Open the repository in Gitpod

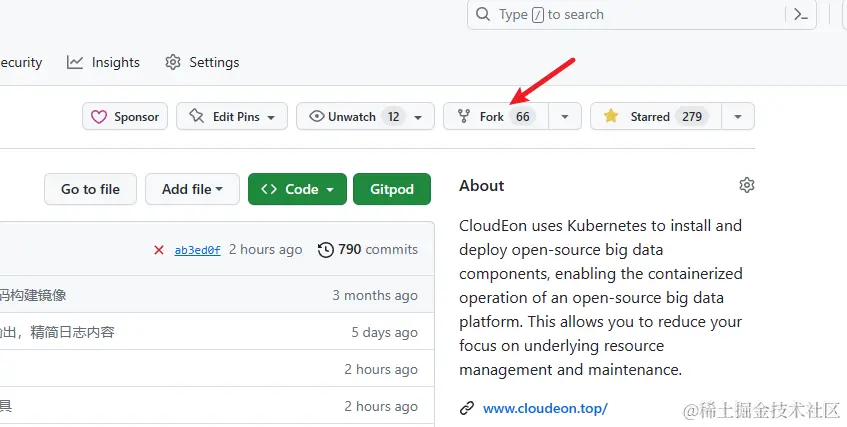(391, 189)
